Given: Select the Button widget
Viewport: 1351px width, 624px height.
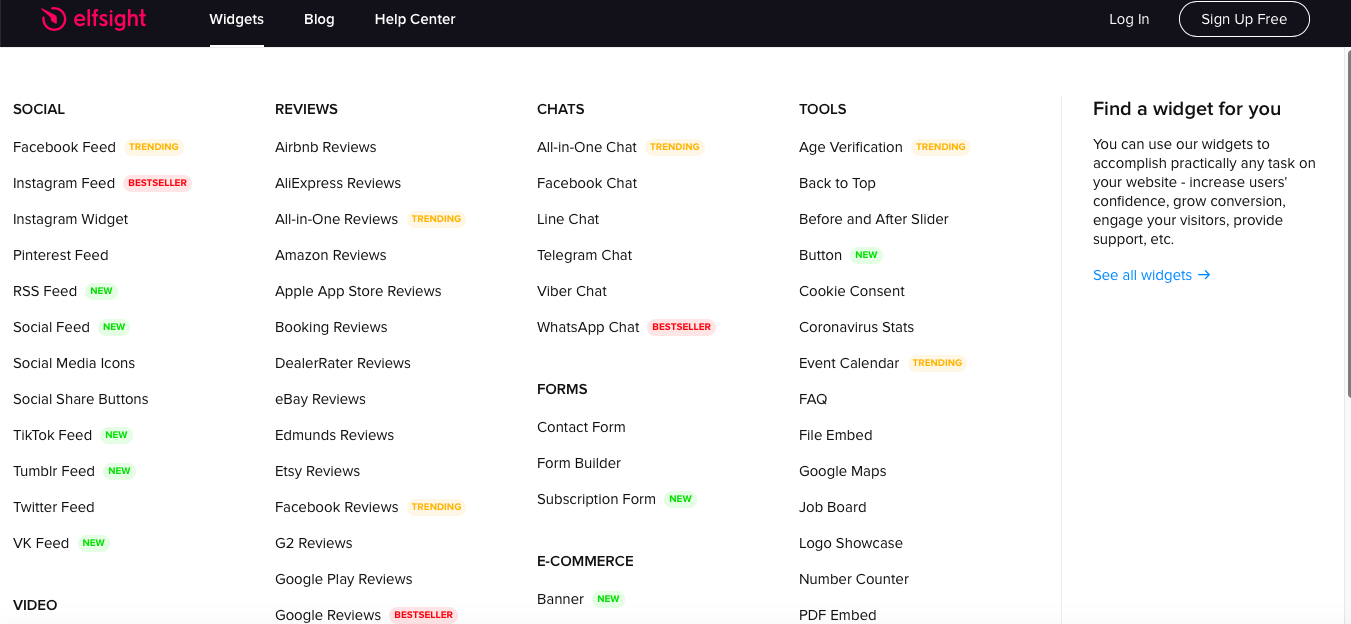Looking at the screenshot, I should click(x=820, y=255).
